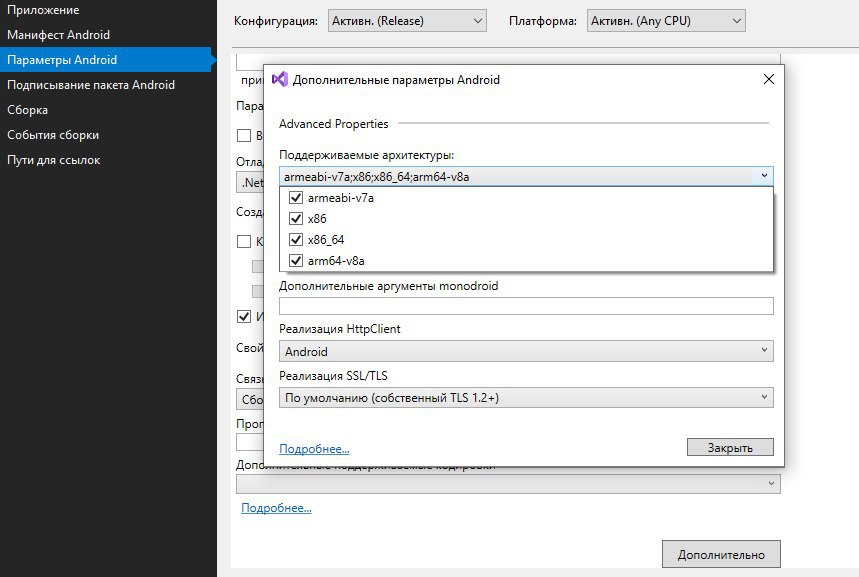Viewport: 859px width, 577px height.
Task: Open the Конфигурация dropdown
Action: 407,21
